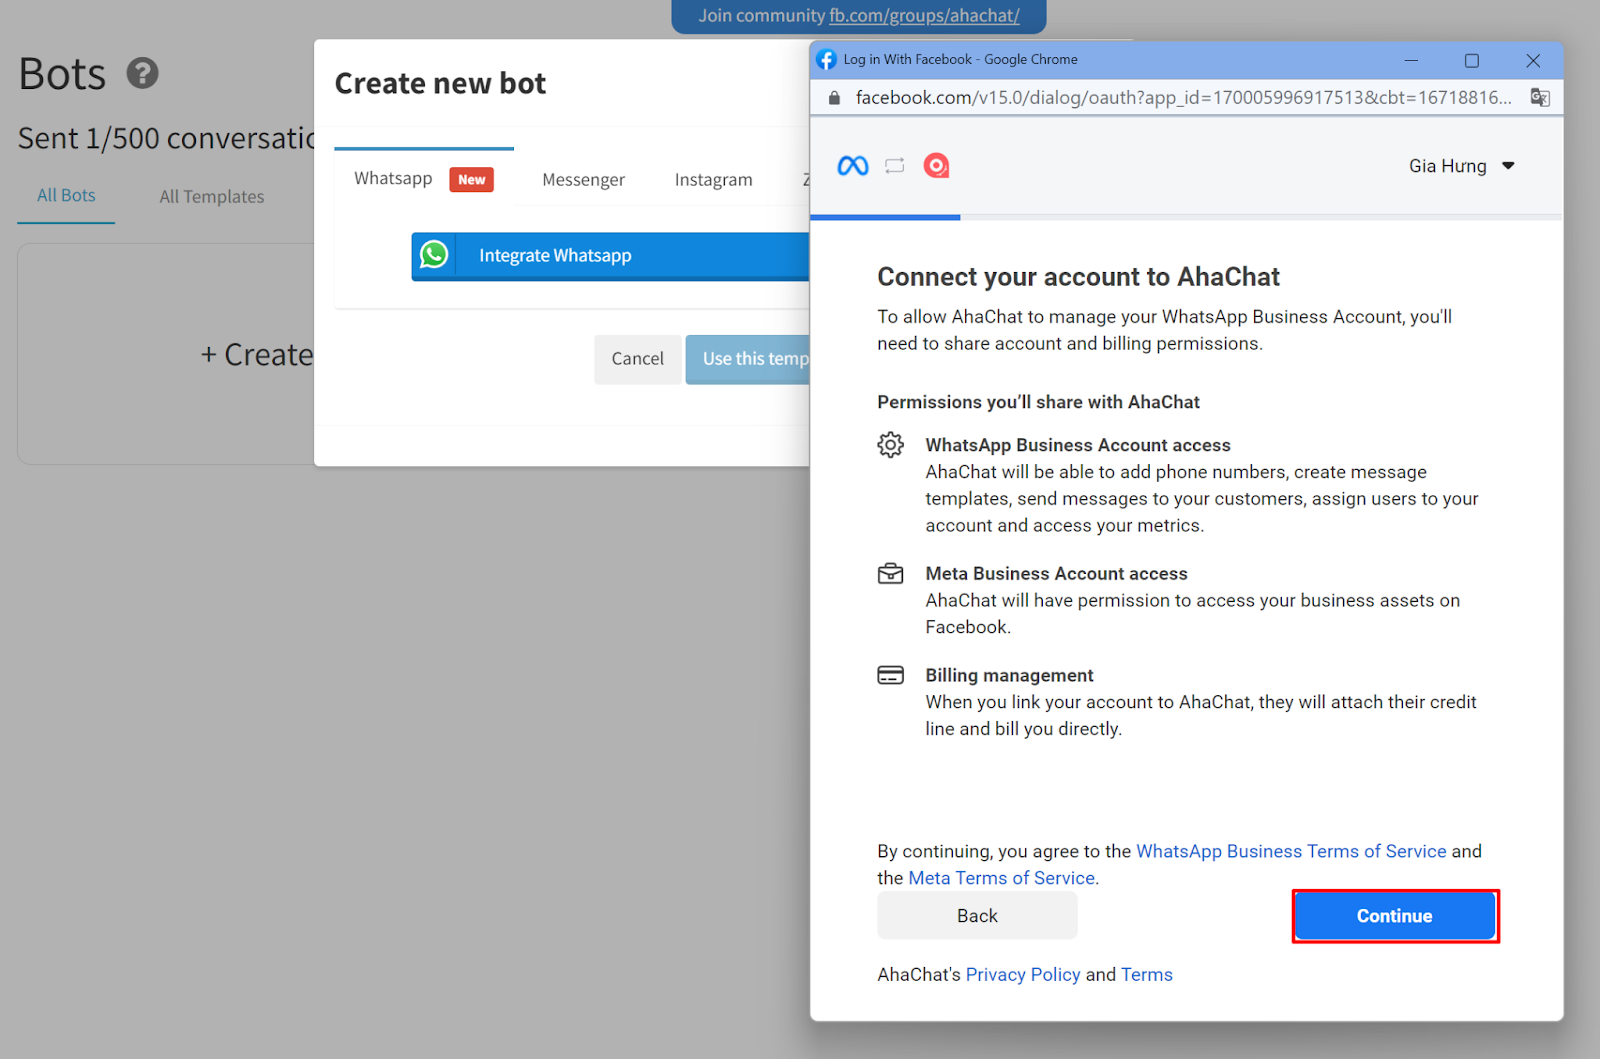1600x1059 pixels.
Task: Click the Chrome translate page icon
Action: coord(1540,97)
